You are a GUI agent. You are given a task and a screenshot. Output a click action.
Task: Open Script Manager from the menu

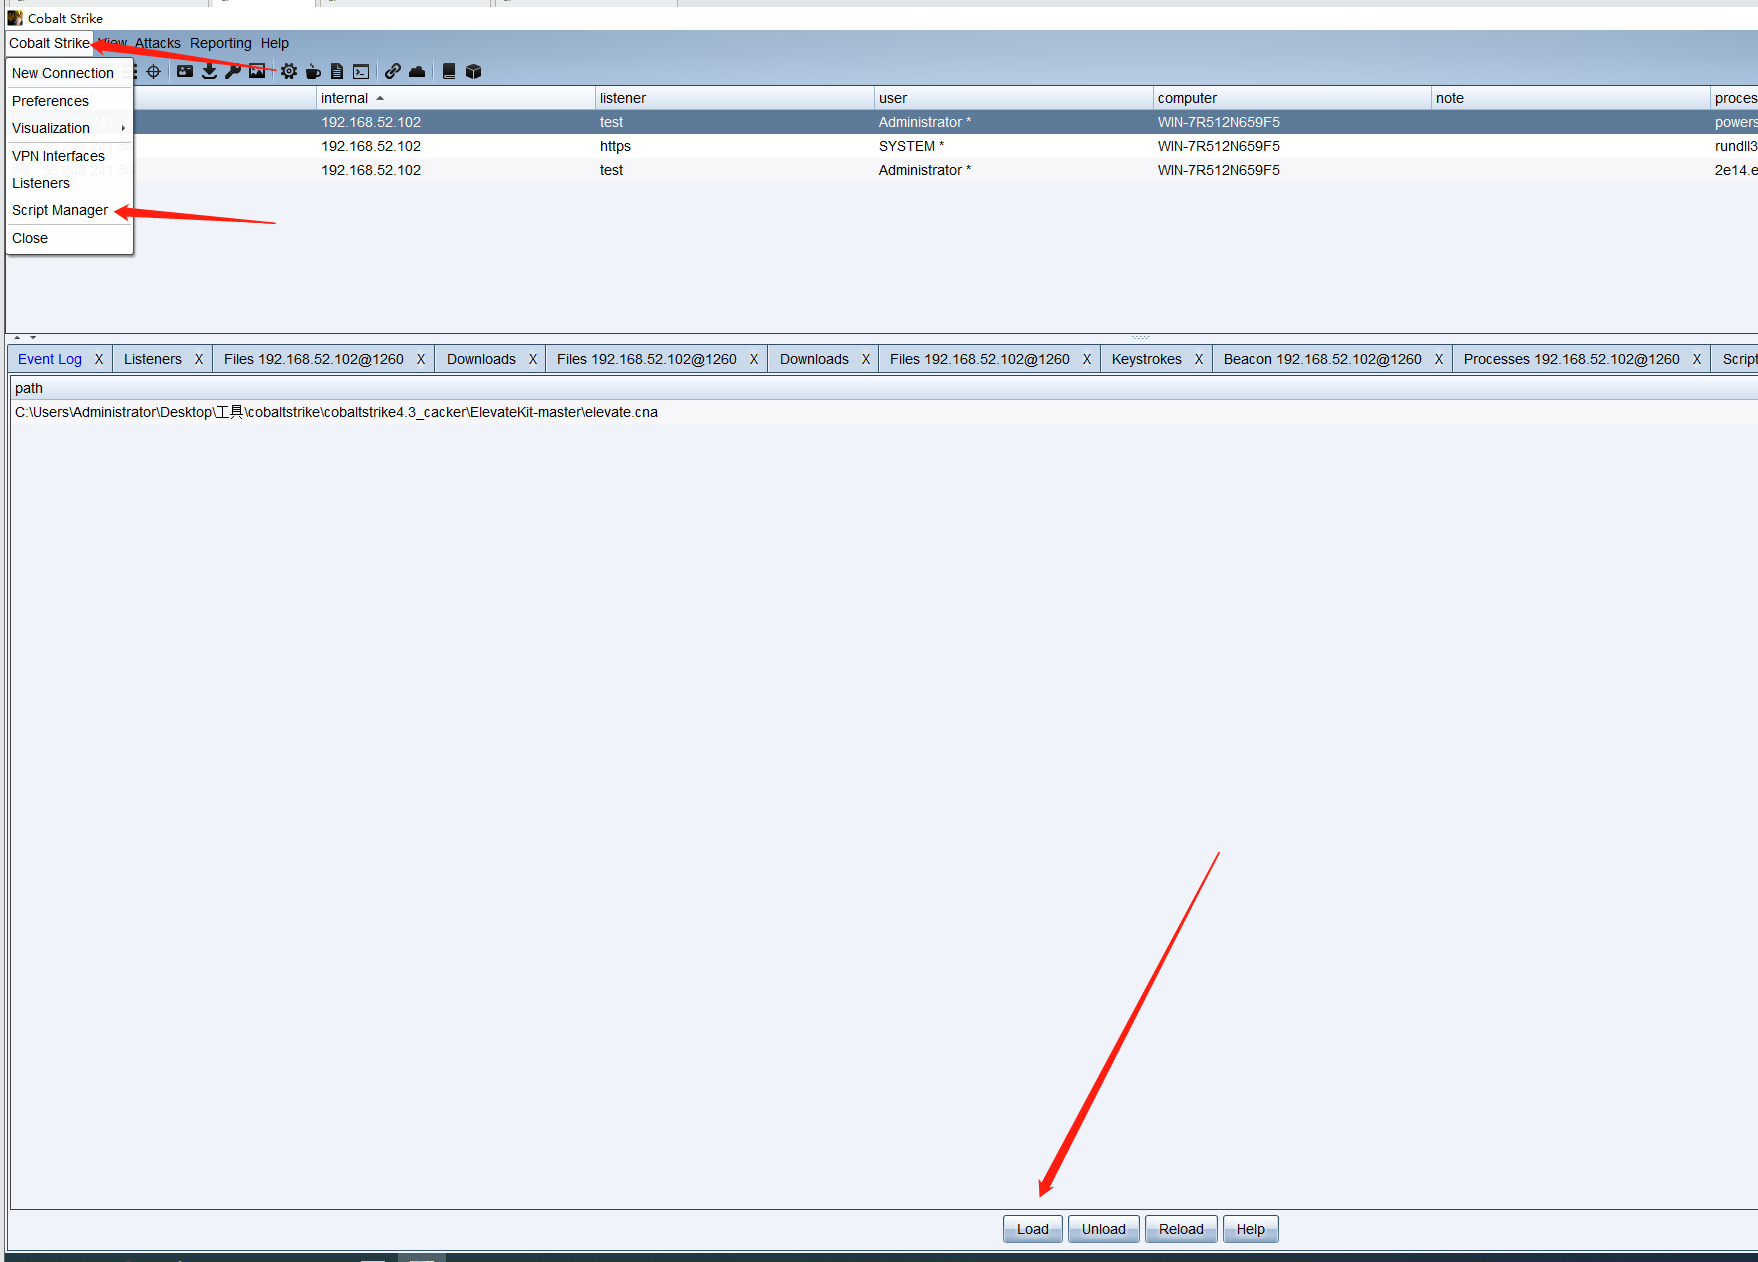(69, 210)
